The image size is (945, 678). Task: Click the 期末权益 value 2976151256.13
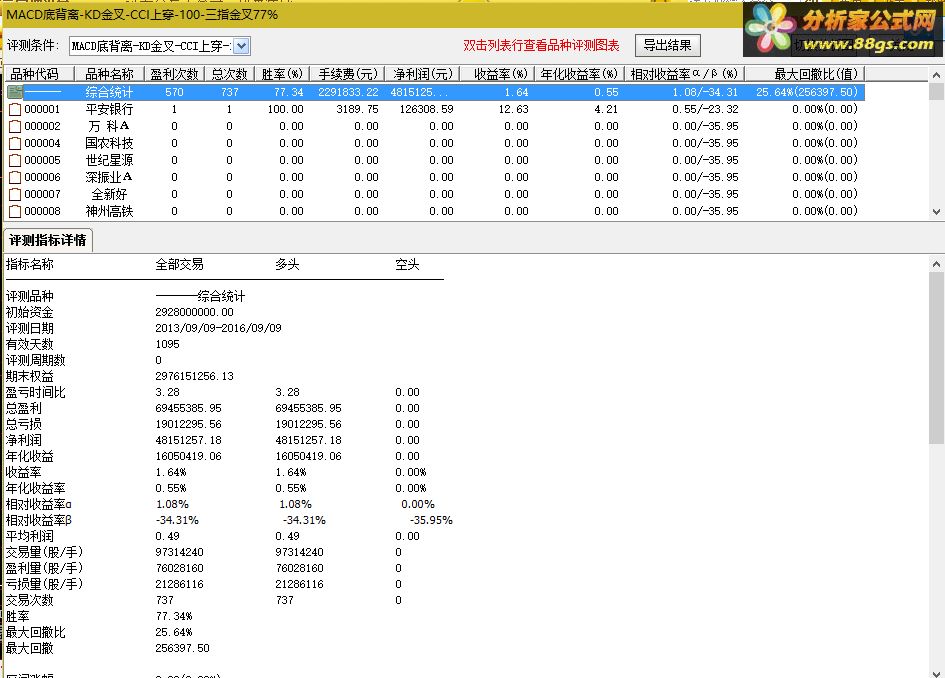(x=194, y=376)
